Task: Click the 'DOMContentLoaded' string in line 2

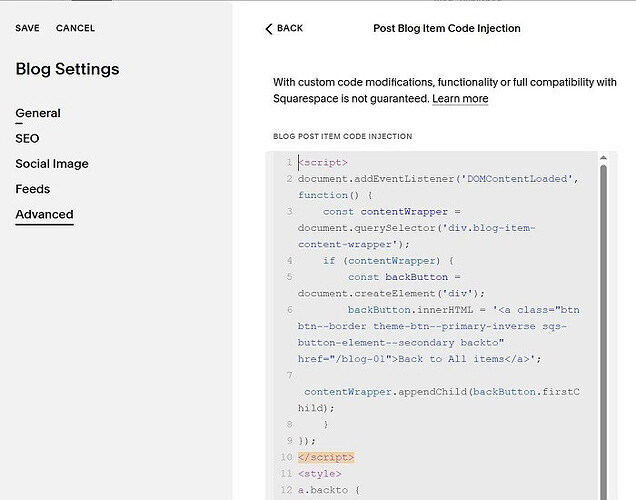Action: [517, 179]
